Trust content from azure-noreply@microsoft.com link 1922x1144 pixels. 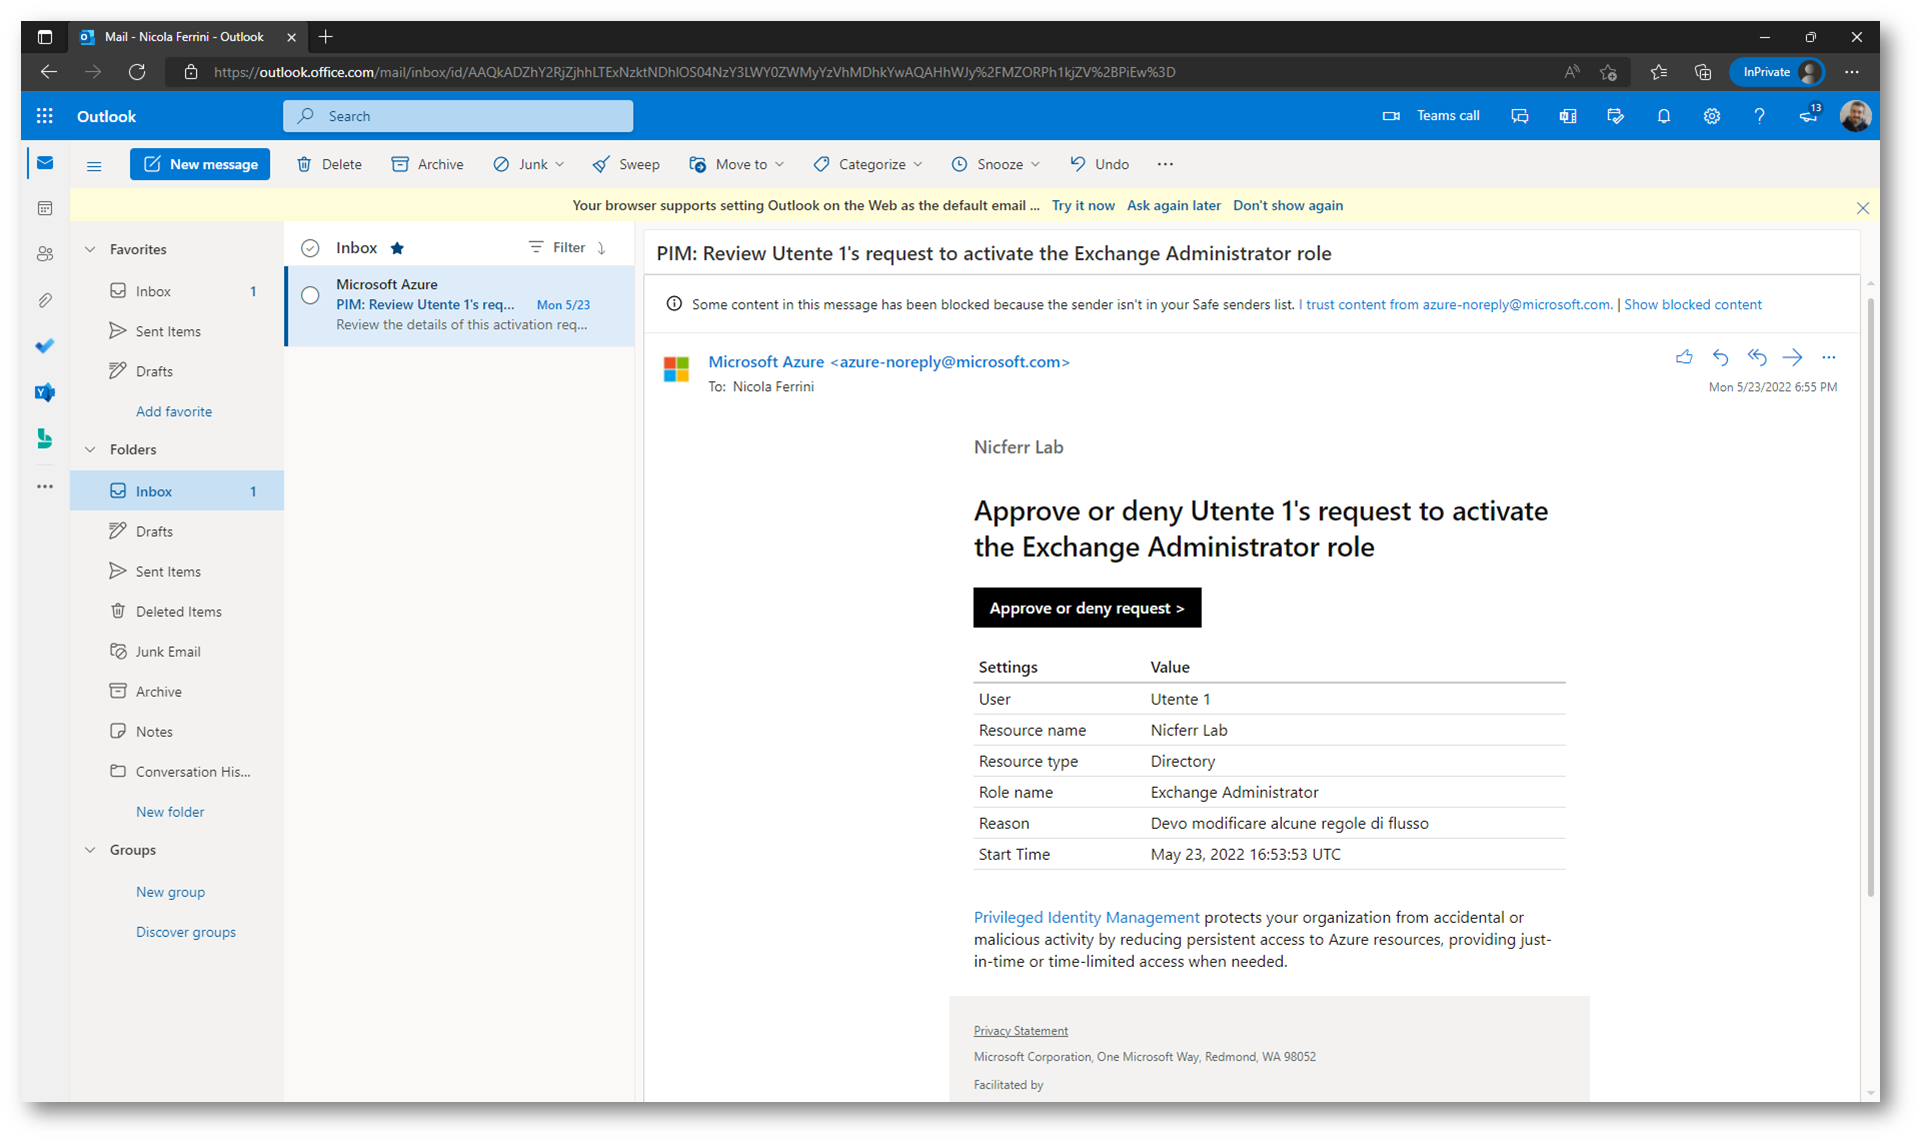pos(1455,304)
